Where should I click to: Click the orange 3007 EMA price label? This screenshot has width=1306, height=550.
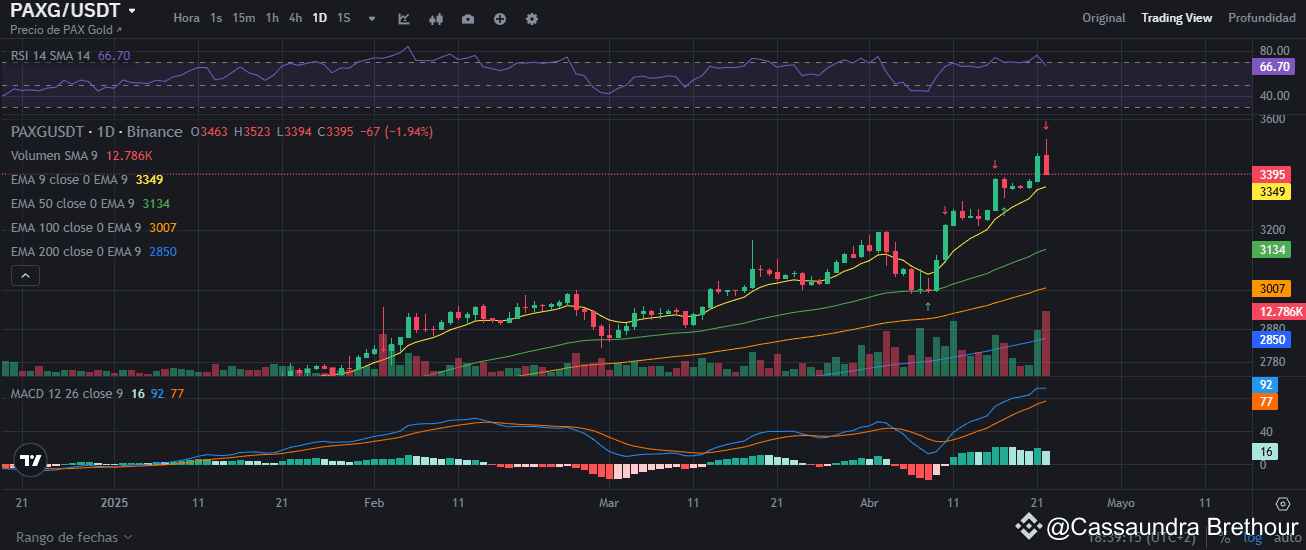[x=1272, y=288]
